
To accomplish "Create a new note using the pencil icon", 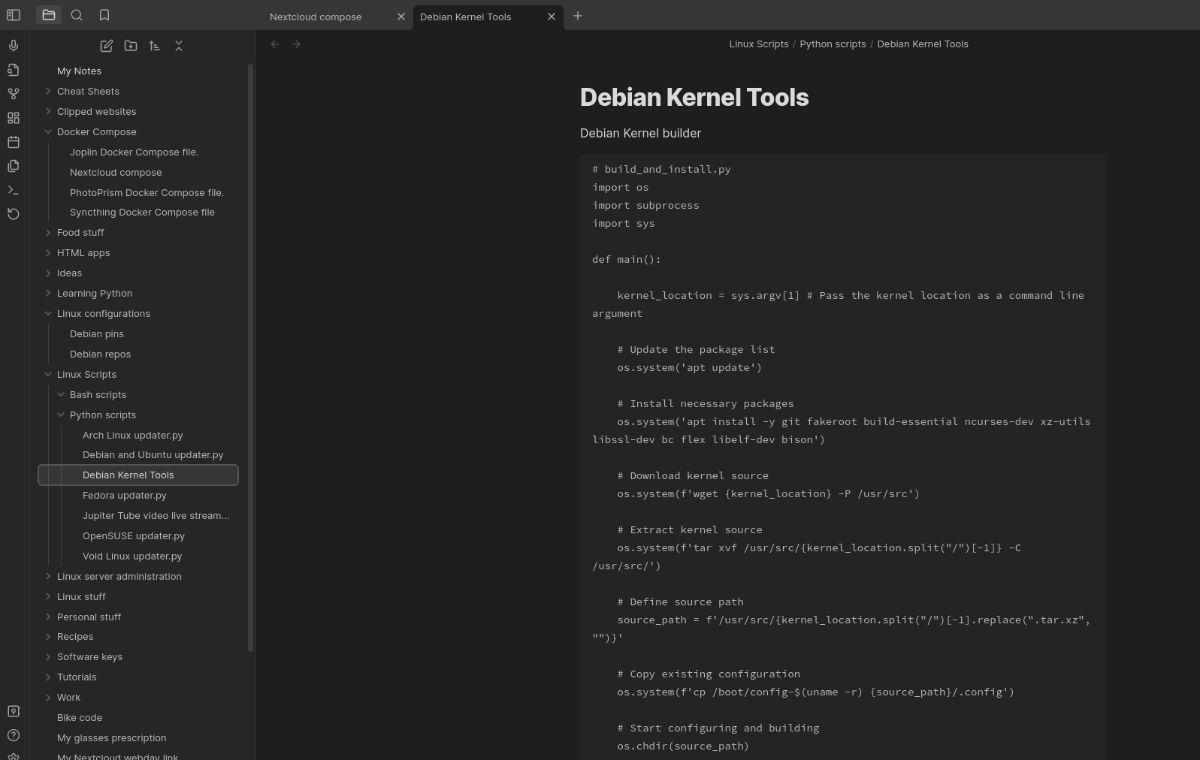I will pyautogui.click(x=106, y=45).
